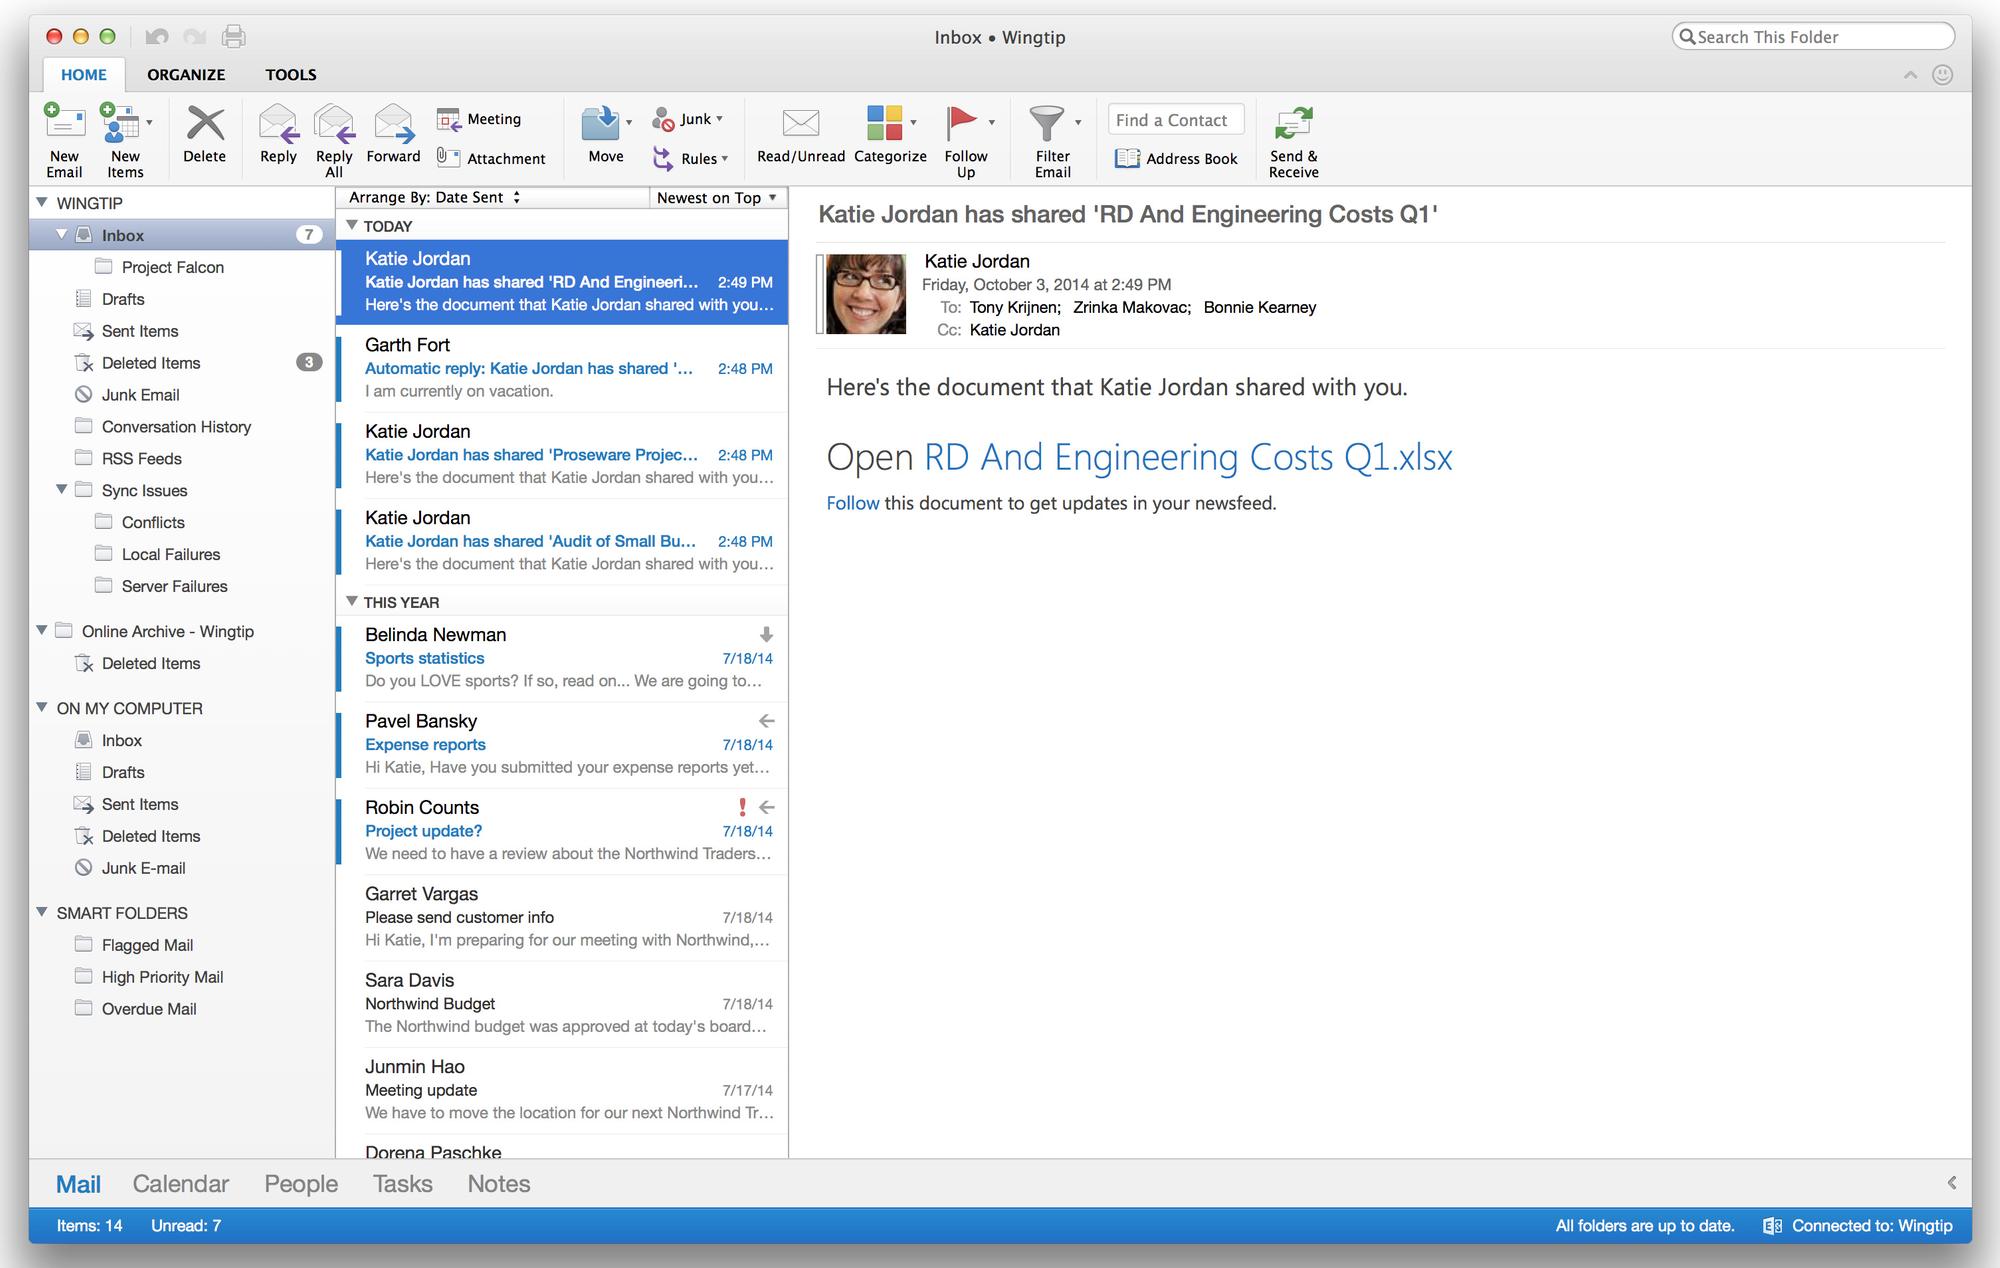Collapse the SMART FOLDERS section
This screenshot has height=1268, width=2000.
pos(42,912)
